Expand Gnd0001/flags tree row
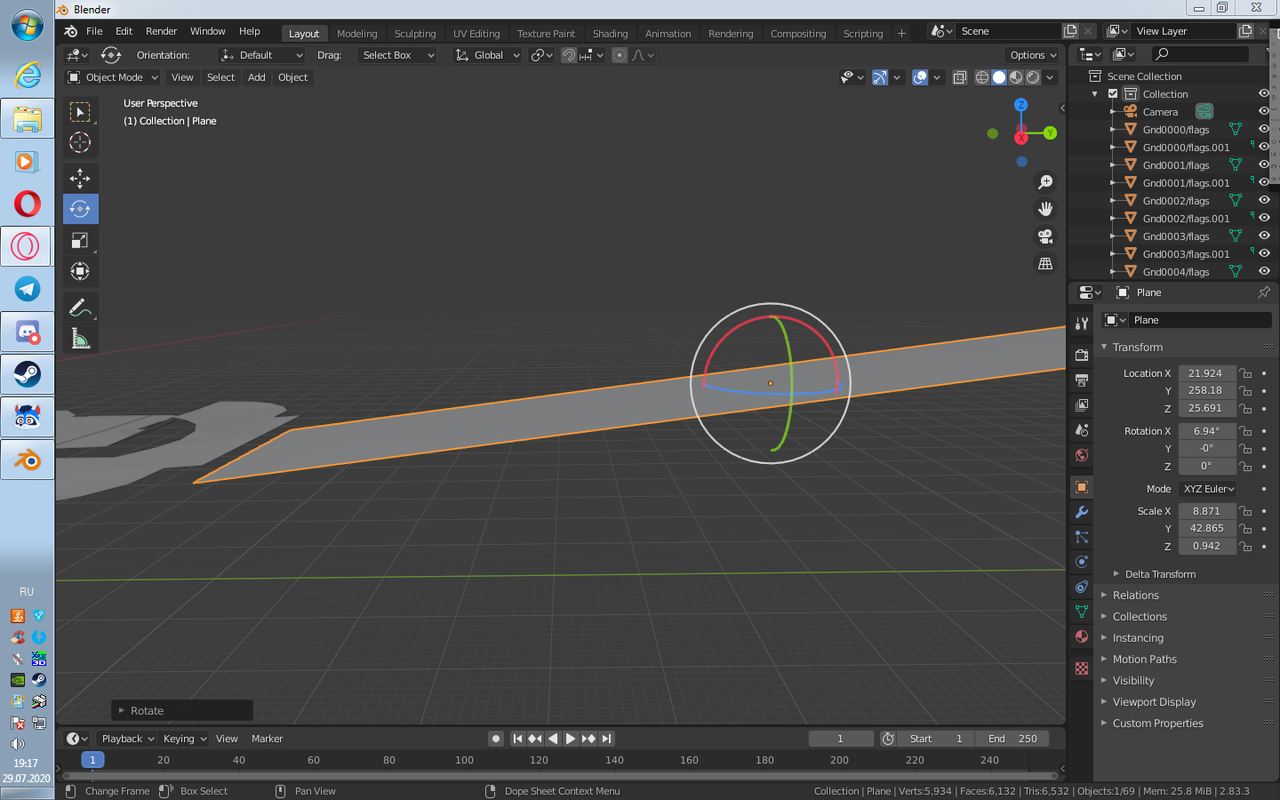 coord(1113,165)
